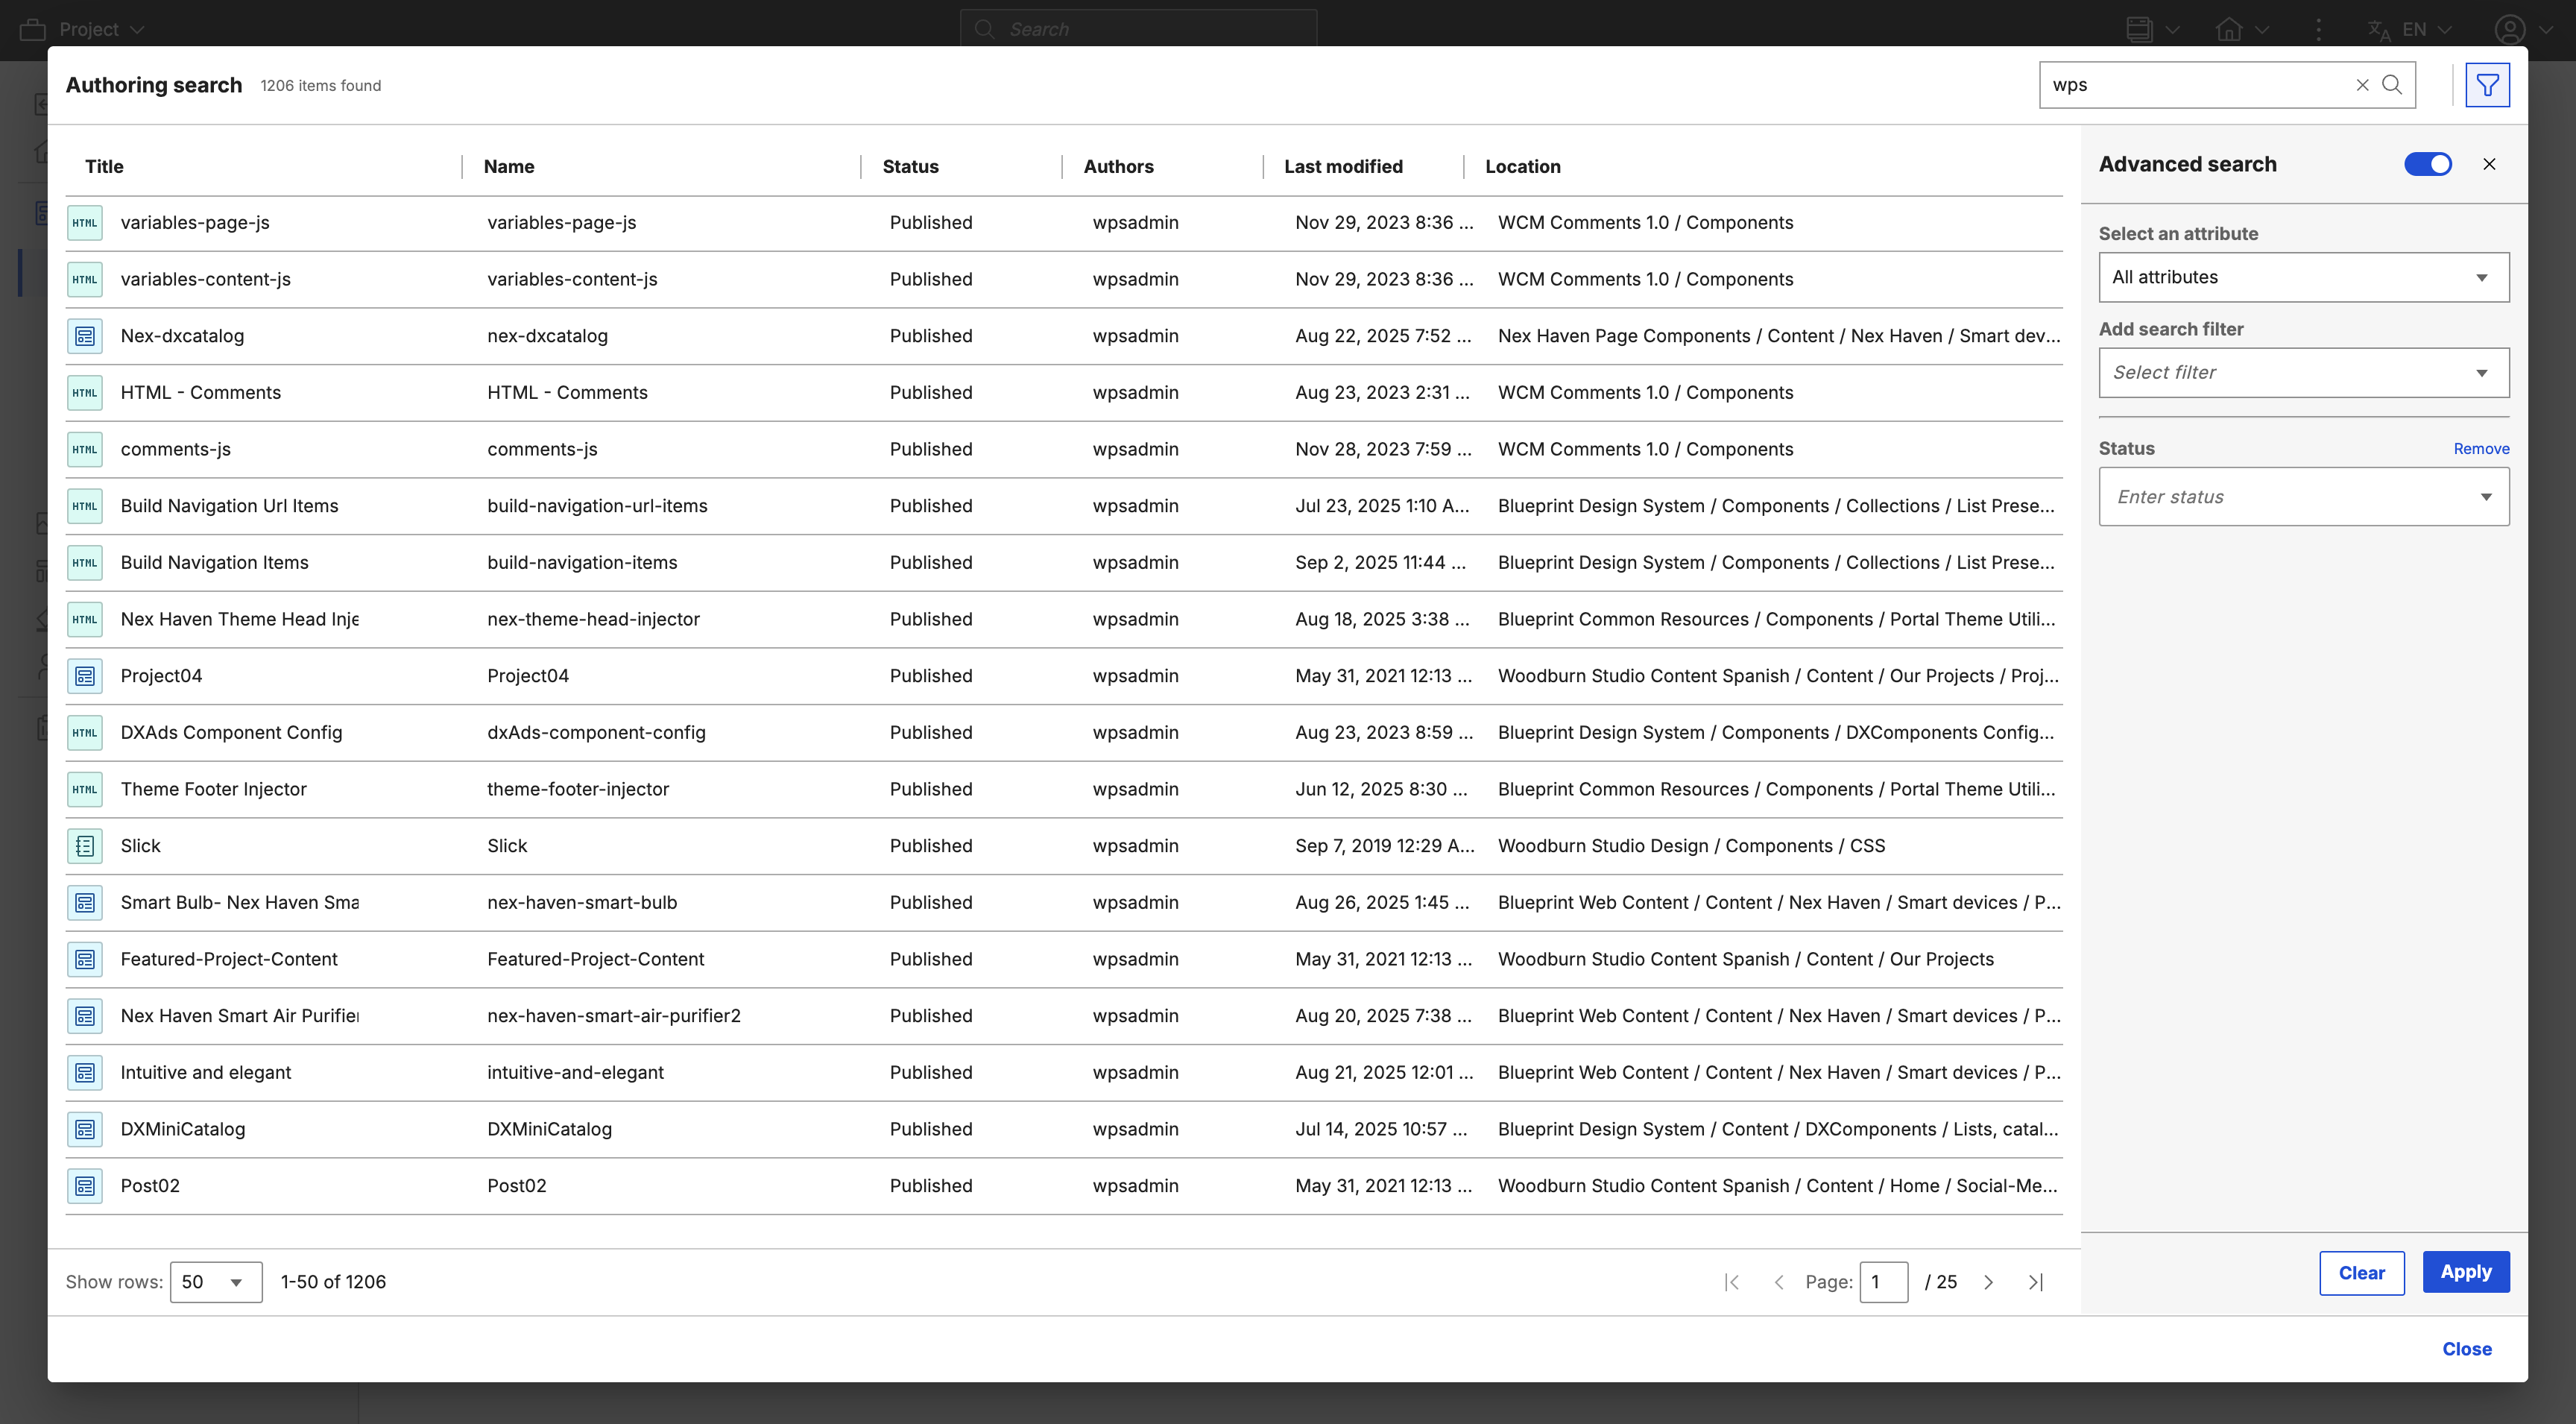Open the Select filter dropdown
This screenshot has height=1424, width=2576.
(2303, 373)
